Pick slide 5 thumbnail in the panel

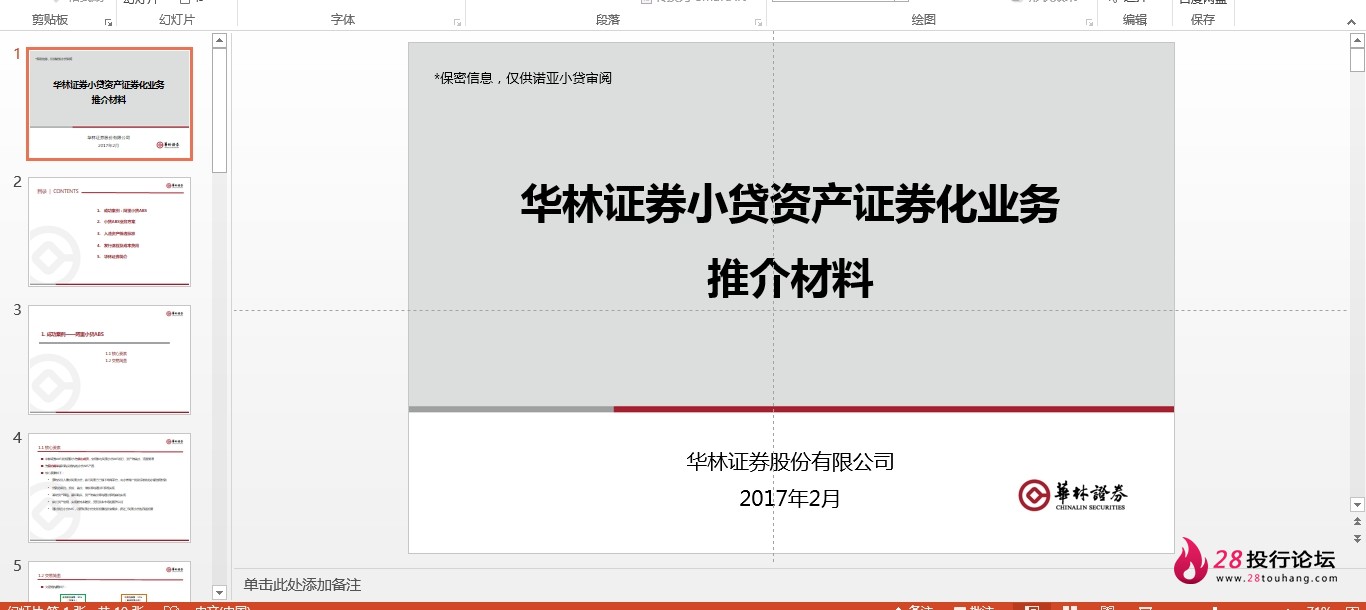[110, 580]
